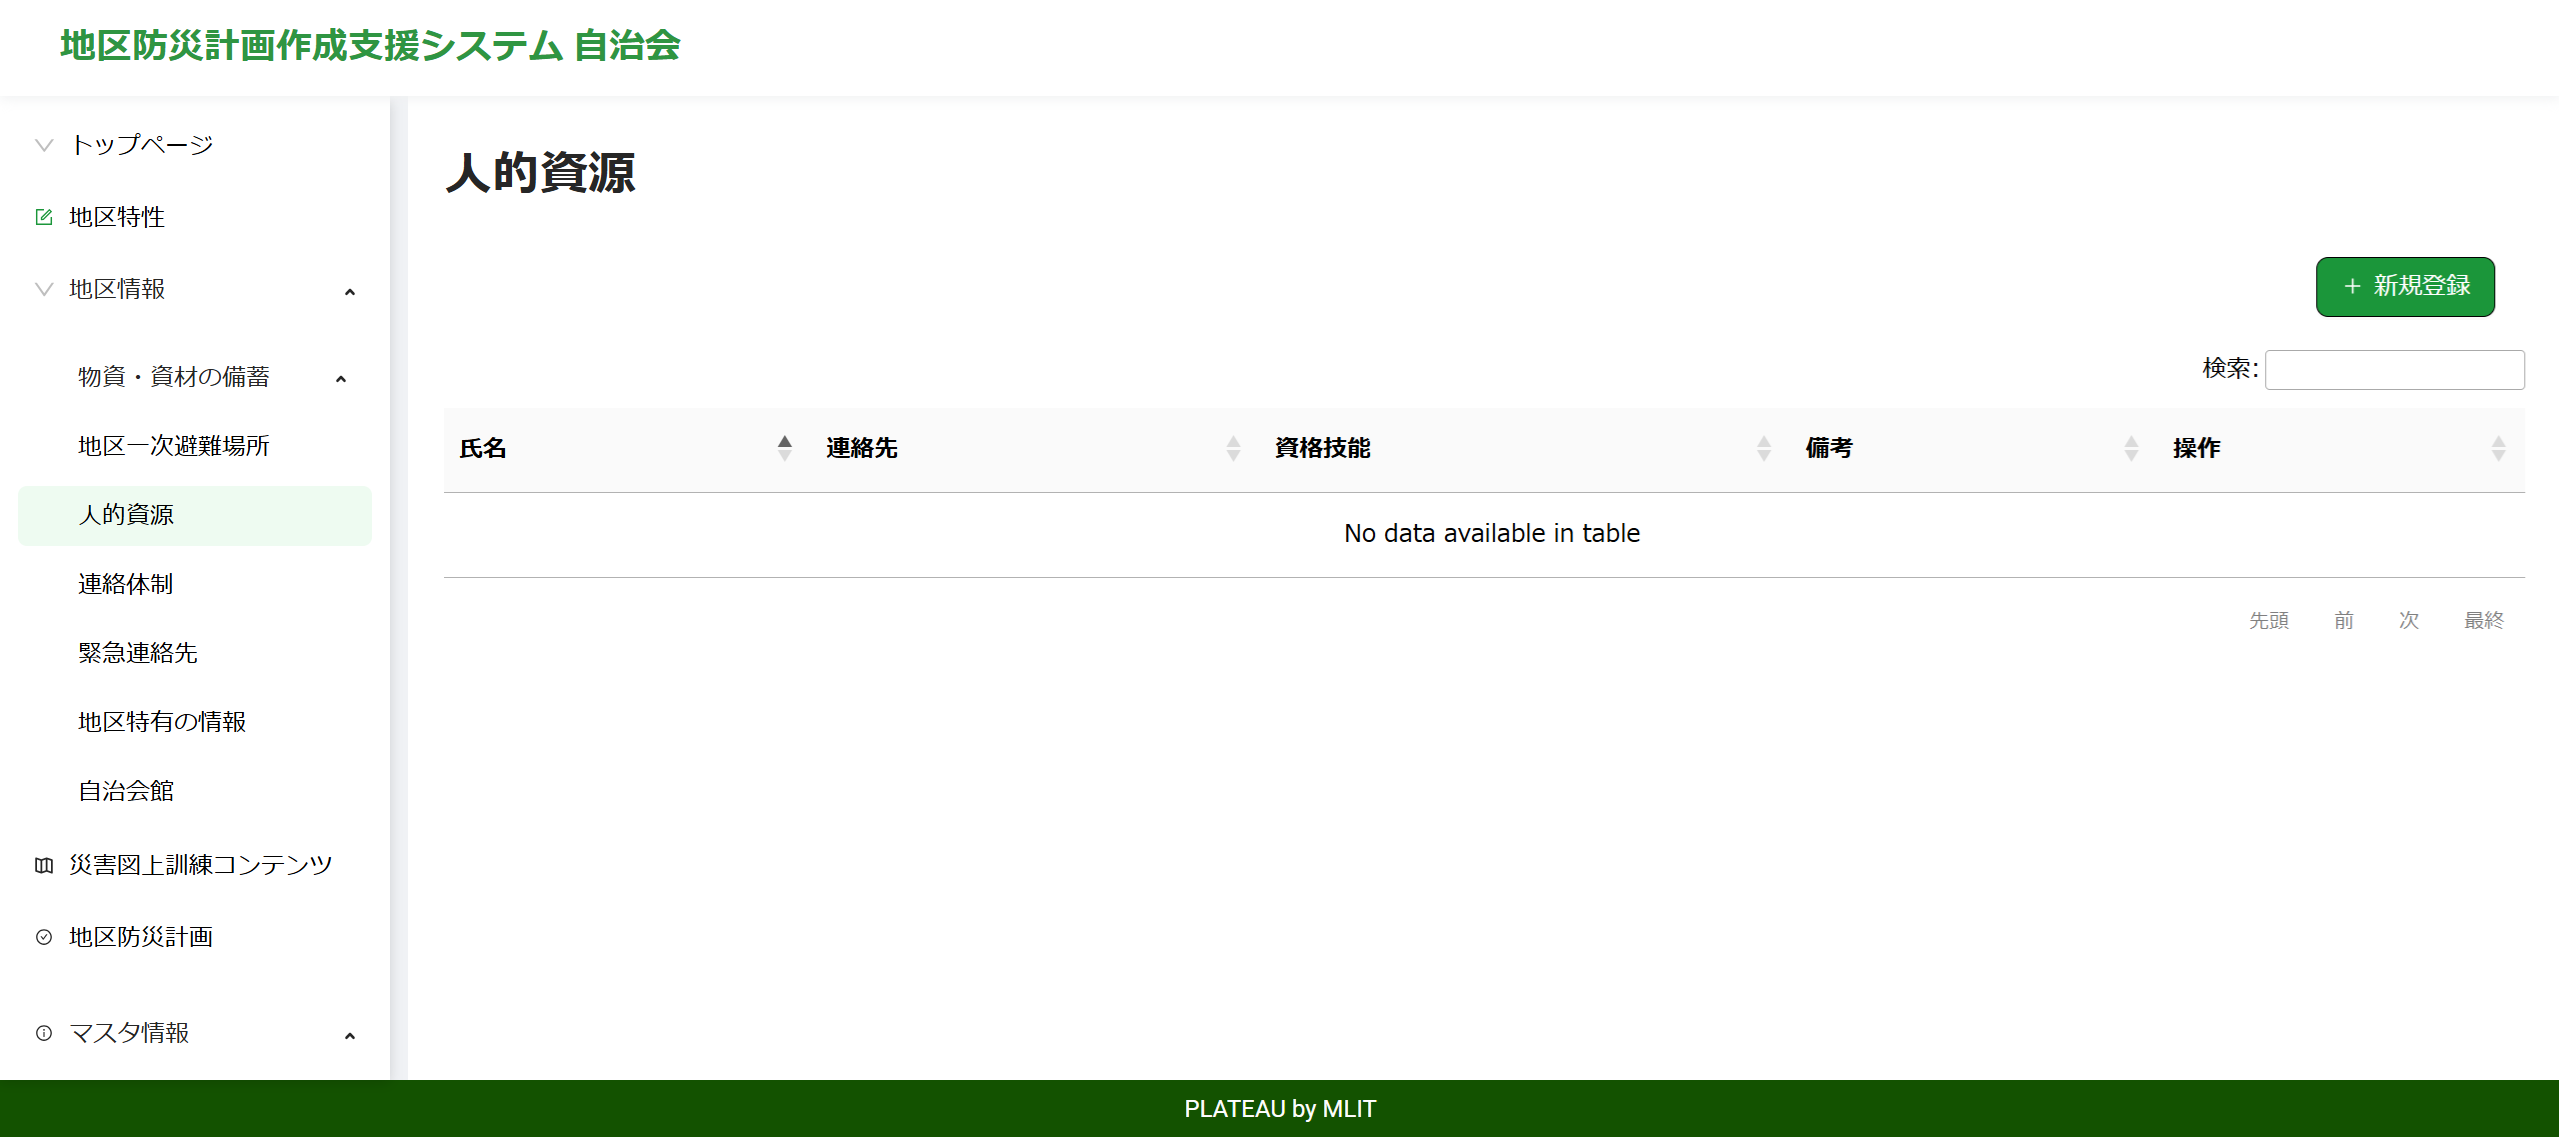This screenshot has width=2559, height=1137.
Task: Click the chevron icon beside トップページ
Action: pyautogui.click(x=44, y=145)
